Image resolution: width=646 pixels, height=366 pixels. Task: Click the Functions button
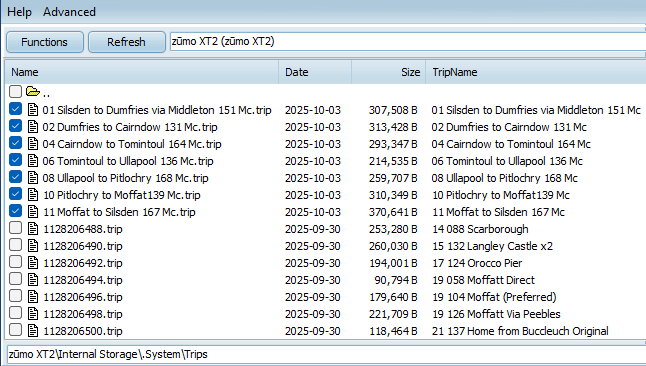click(44, 42)
